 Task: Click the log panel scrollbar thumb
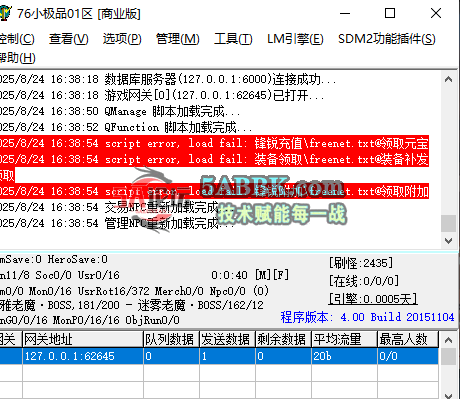click(449, 223)
